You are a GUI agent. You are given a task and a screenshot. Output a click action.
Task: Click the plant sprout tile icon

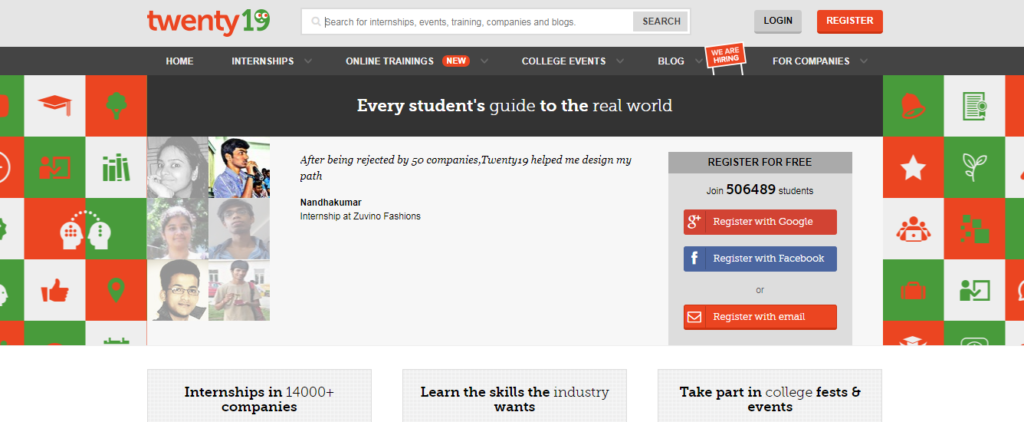(x=974, y=167)
